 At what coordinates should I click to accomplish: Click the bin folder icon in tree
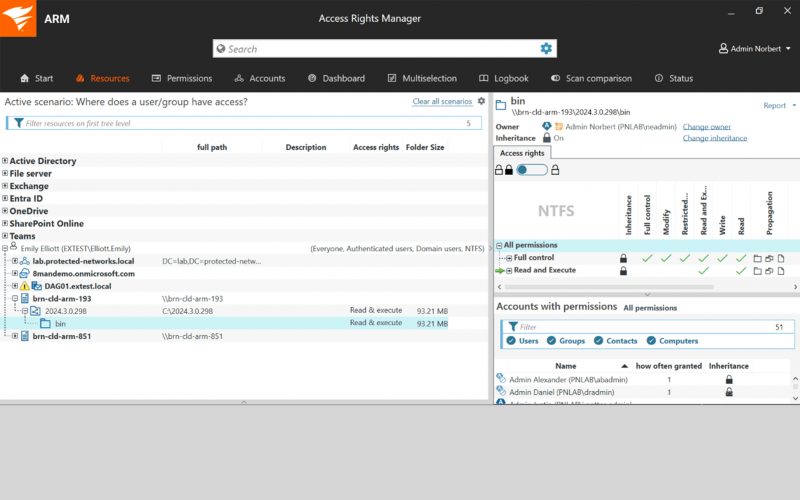45,323
